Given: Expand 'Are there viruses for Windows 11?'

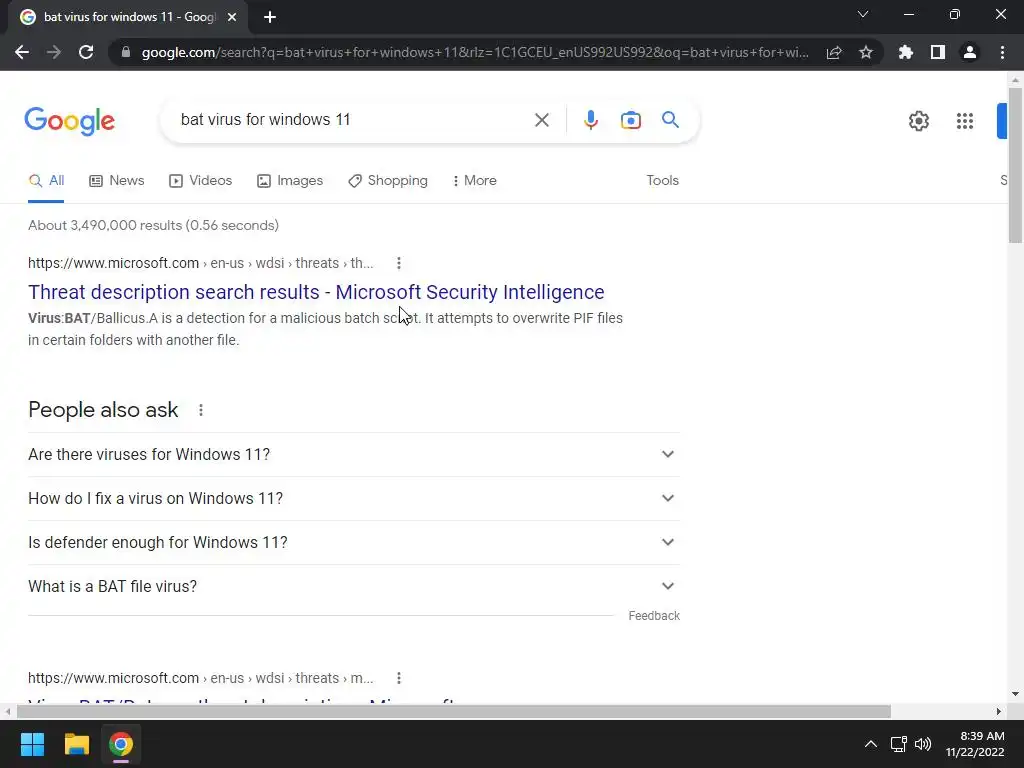Looking at the screenshot, I should pyautogui.click(x=354, y=455).
